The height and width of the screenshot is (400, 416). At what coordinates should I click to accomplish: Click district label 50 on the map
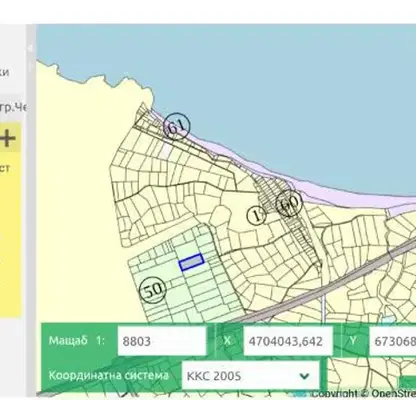coord(153,290)
